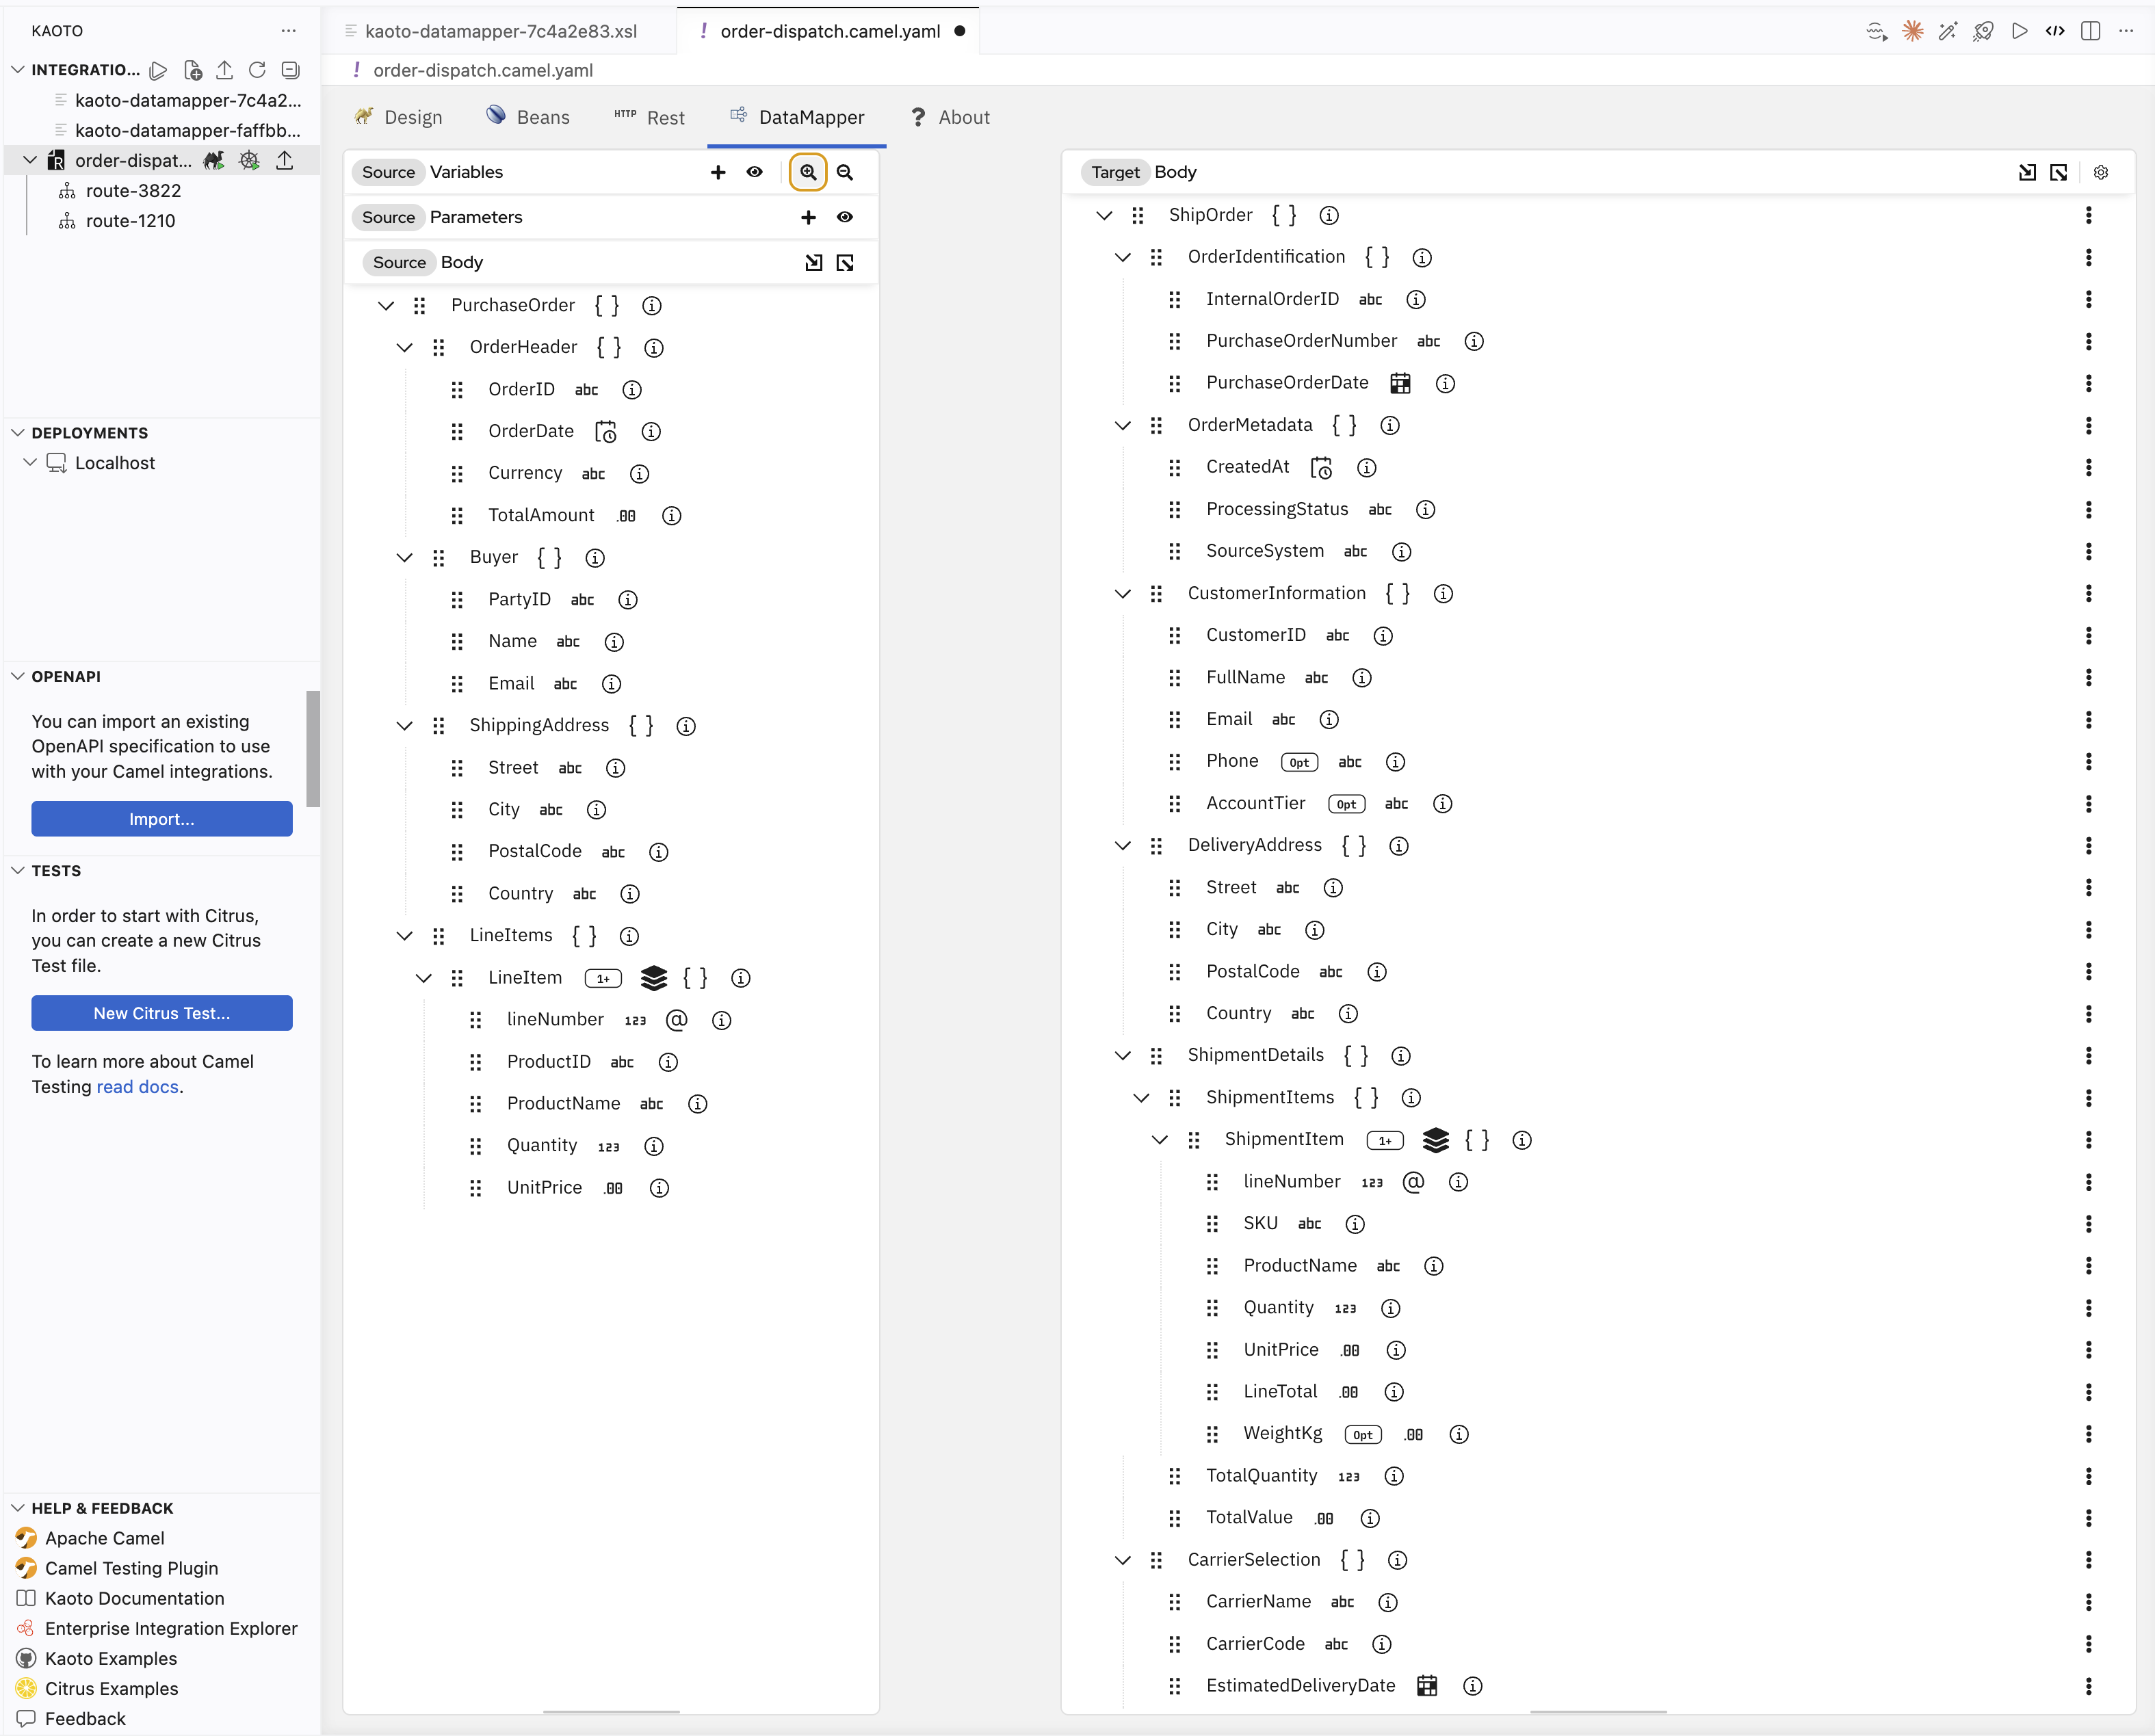The image size is (2155, 1736).
Task: Click the OpenAPI section vertical scrollbar
Action: point(313,748)
